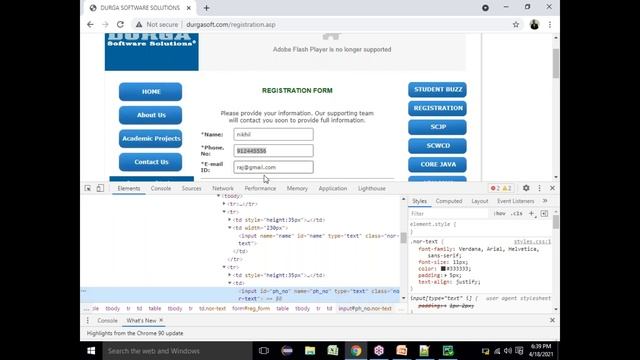
Task: Click the browser forward arrow
Action: coord(105,24)
